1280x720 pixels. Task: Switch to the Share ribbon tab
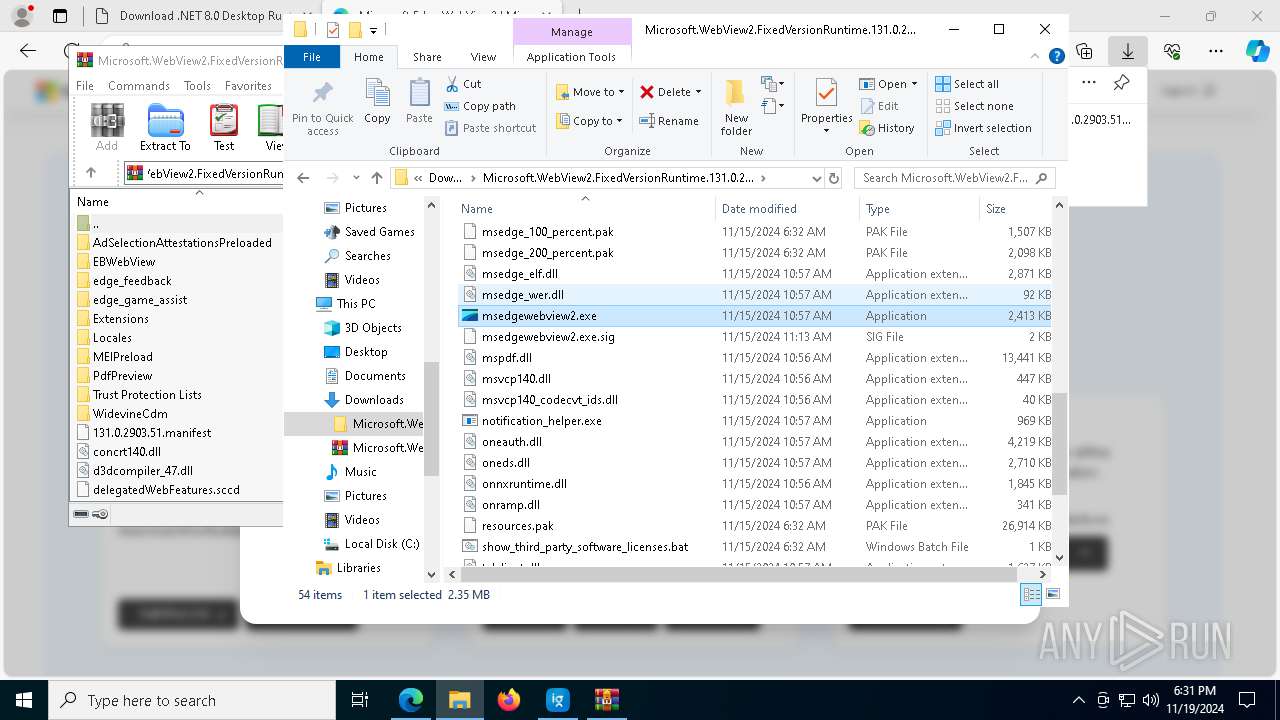tap(427, 57)
